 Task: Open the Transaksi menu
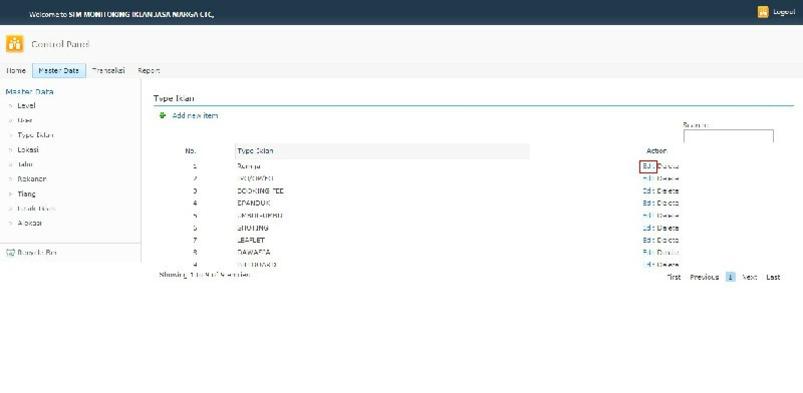108,71
